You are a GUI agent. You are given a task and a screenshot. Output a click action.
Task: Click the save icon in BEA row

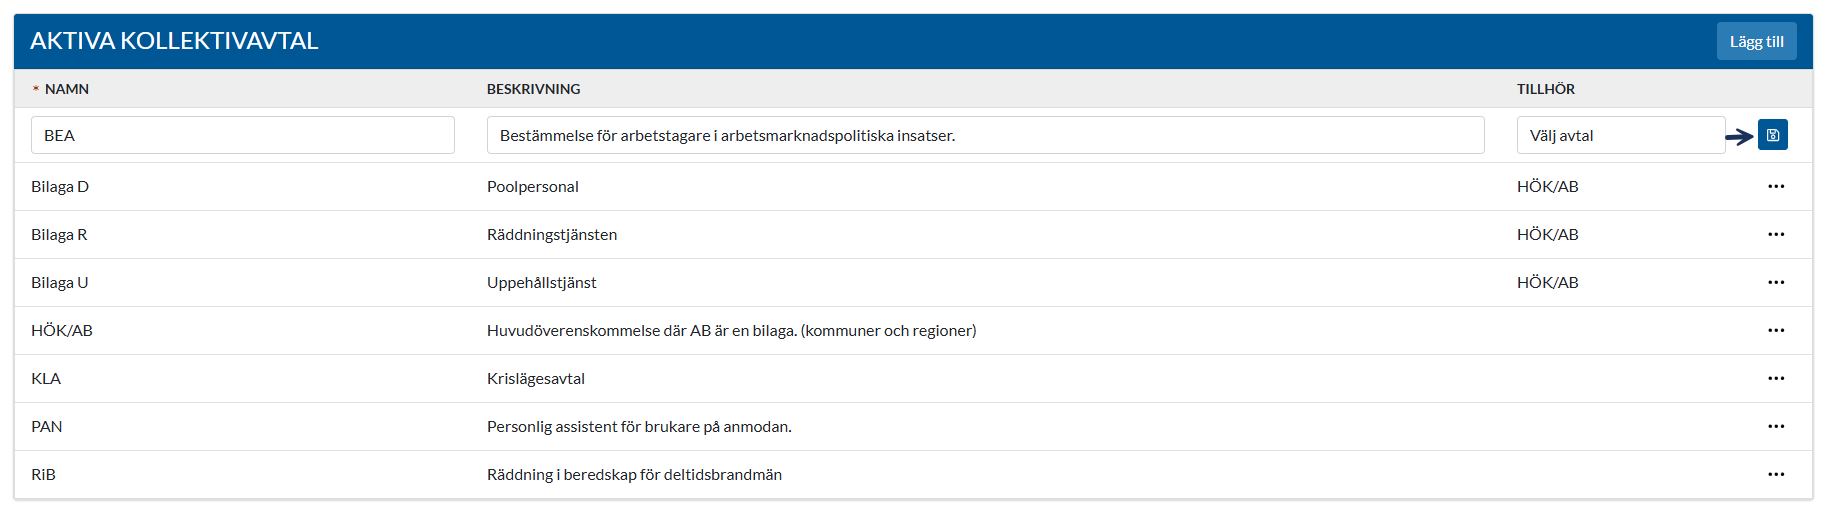click(x=1772, y=135)
